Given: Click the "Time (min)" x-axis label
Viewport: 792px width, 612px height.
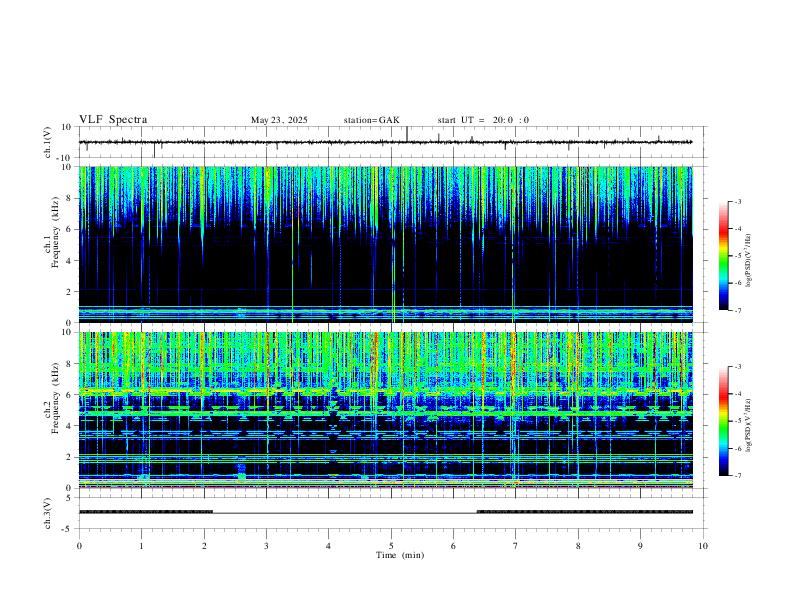Looking at the screenshot, I should tap(400, 555).
